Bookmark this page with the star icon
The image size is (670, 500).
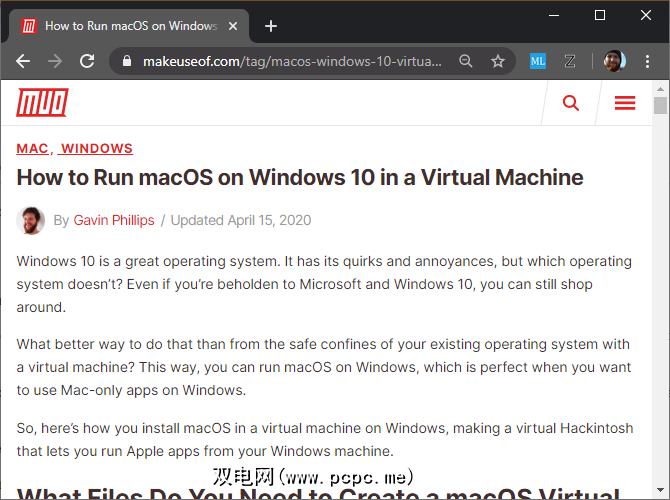498,61
